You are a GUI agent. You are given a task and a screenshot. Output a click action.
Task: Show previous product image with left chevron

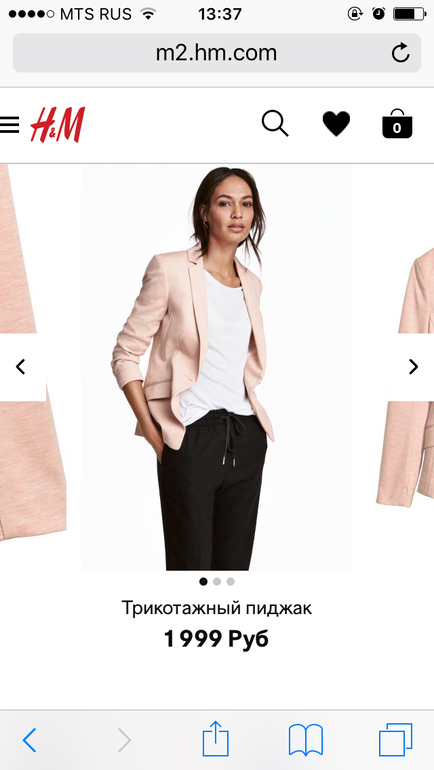pyautogui.click(x=21, y=367)
